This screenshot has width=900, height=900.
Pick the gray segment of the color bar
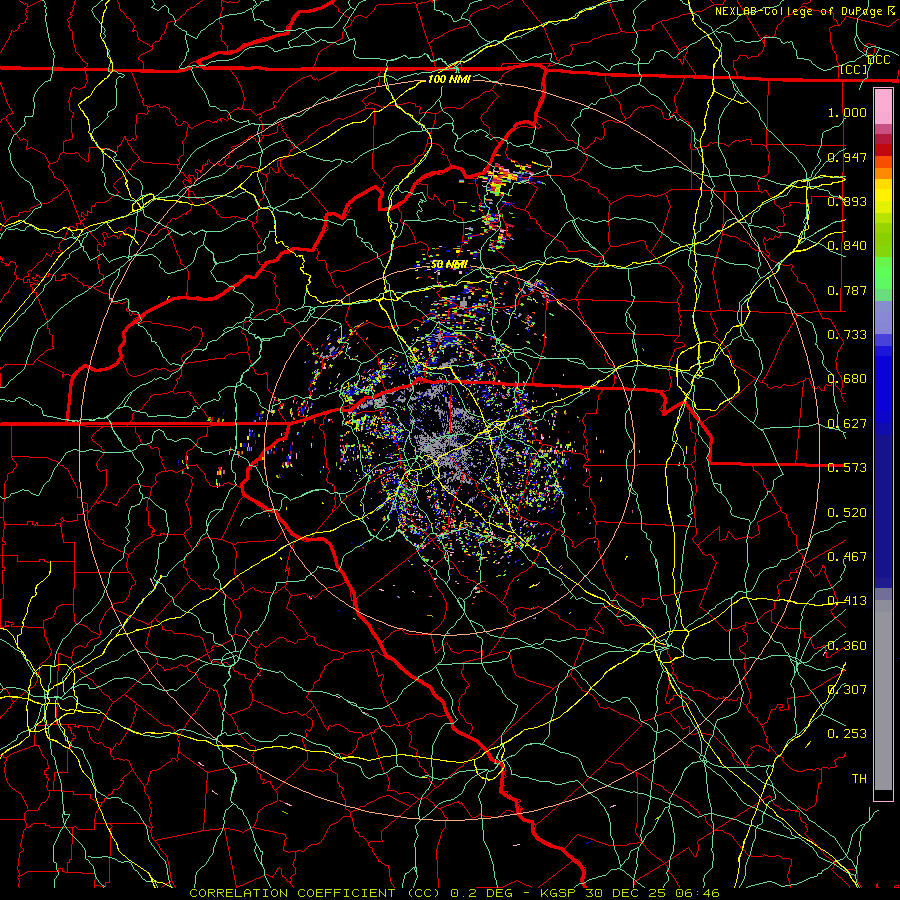pos(883,695)
